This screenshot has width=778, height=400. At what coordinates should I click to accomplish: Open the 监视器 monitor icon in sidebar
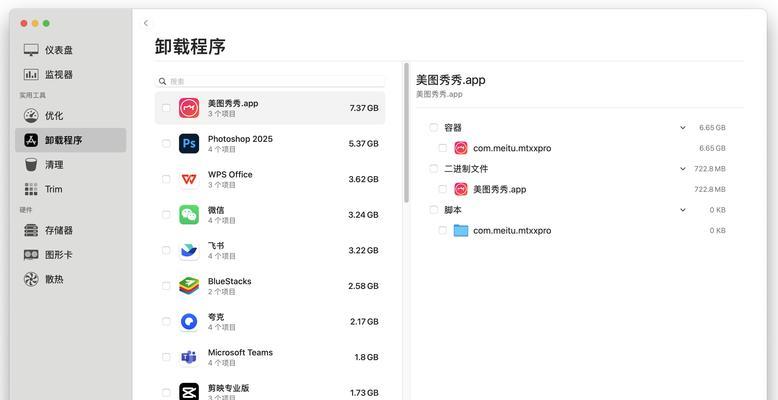coord(31,74)
